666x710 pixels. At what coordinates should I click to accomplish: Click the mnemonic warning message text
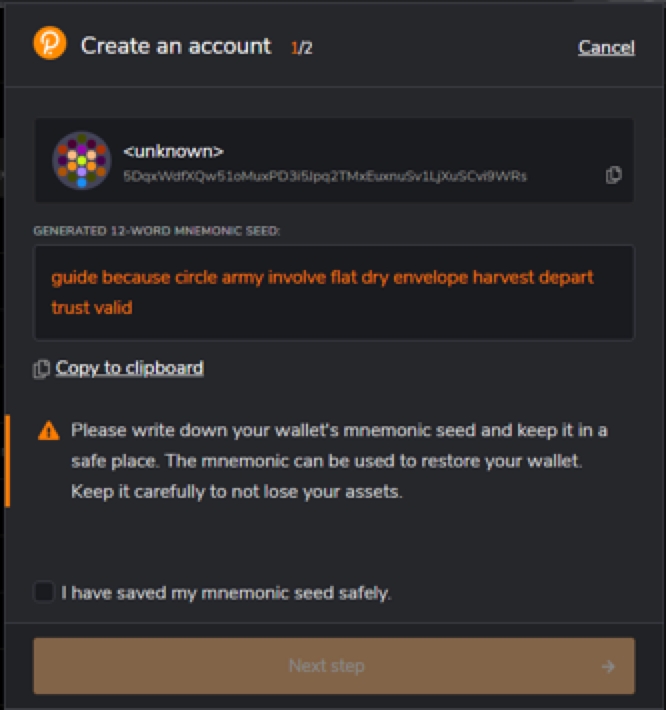click(339, 461)
